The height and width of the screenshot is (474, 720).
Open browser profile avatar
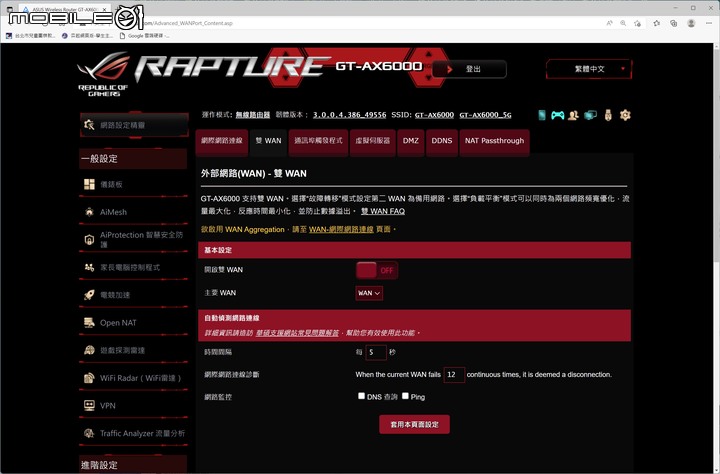691,23
